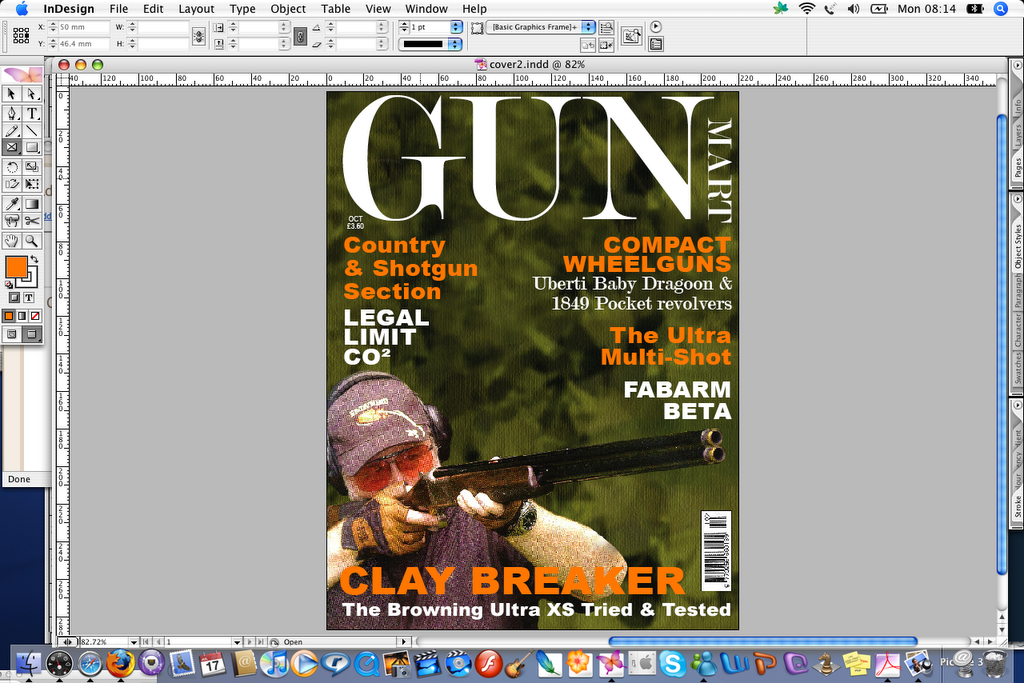Click the X position field

coord(84,27)
